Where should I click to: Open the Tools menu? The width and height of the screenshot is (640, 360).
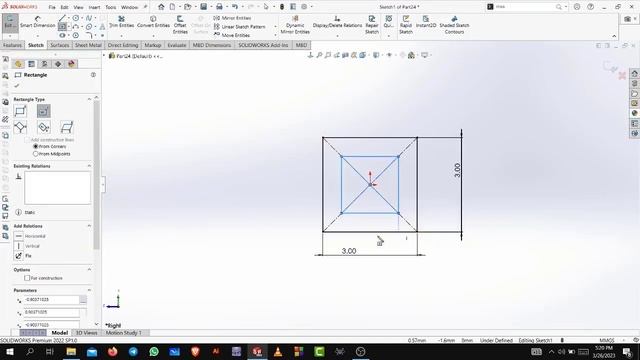click(111, 7)
